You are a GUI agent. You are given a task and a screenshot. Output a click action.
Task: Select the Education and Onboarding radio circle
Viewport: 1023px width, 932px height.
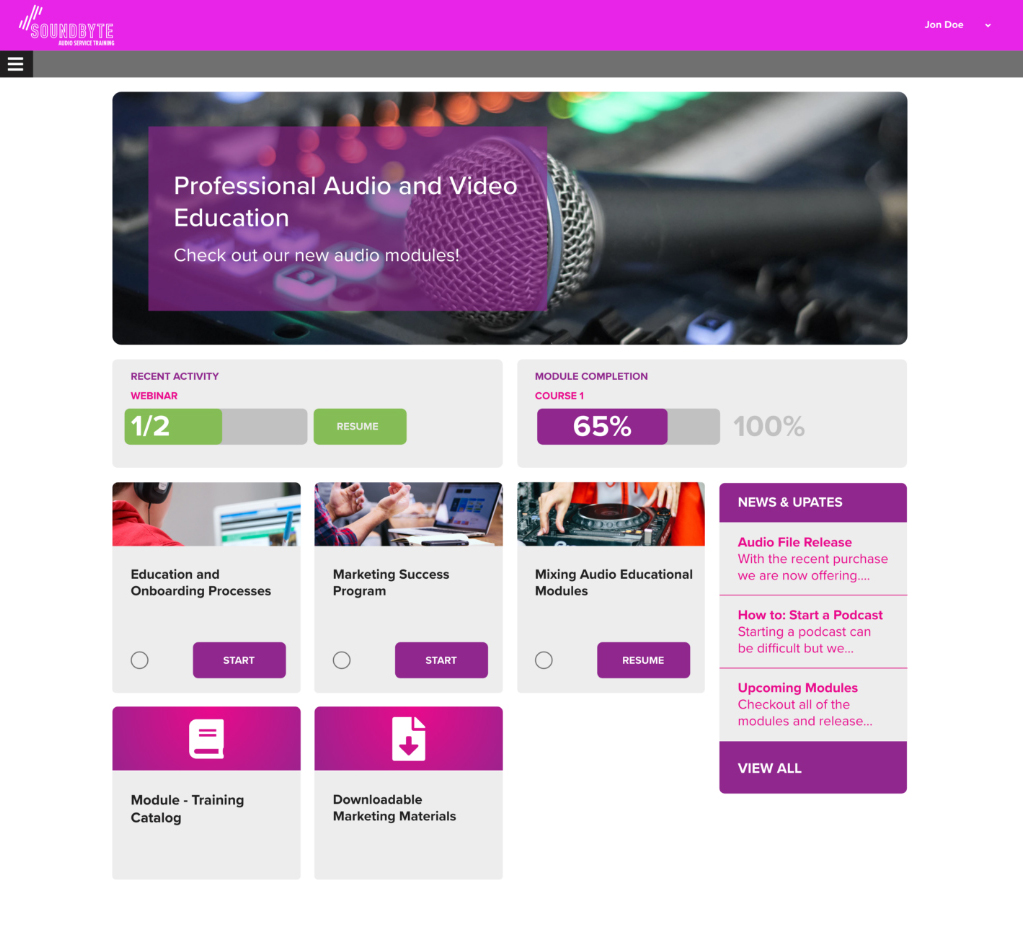tap(140, 660)
